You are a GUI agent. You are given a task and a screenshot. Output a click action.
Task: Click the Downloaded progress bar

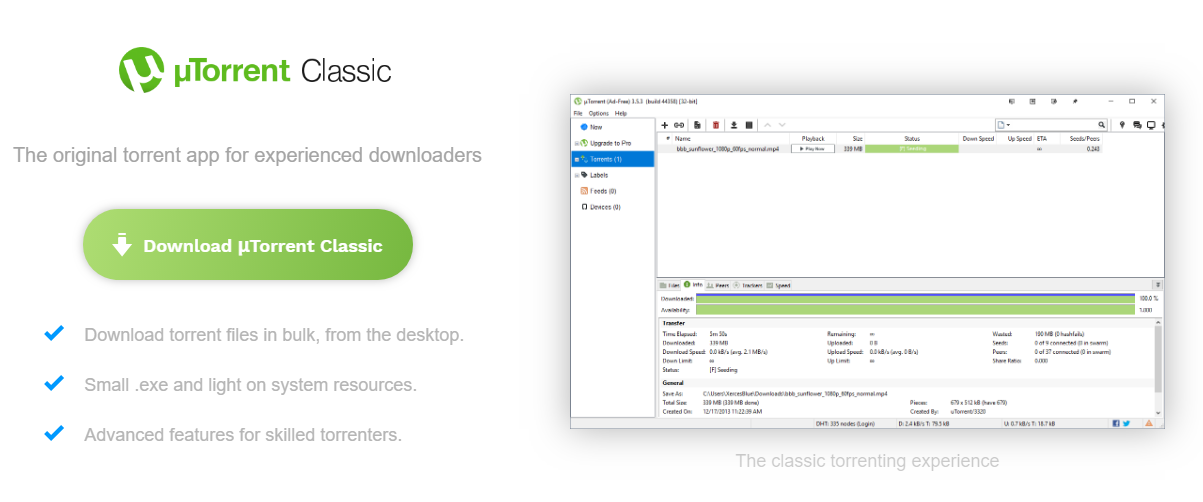[x=916, y=298]
